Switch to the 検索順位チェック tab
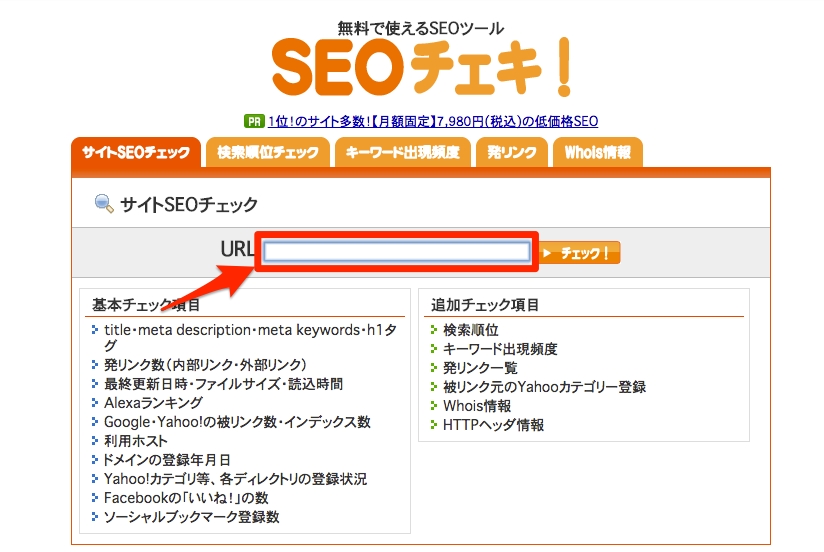The image size is (824, 552). (268, 152)
